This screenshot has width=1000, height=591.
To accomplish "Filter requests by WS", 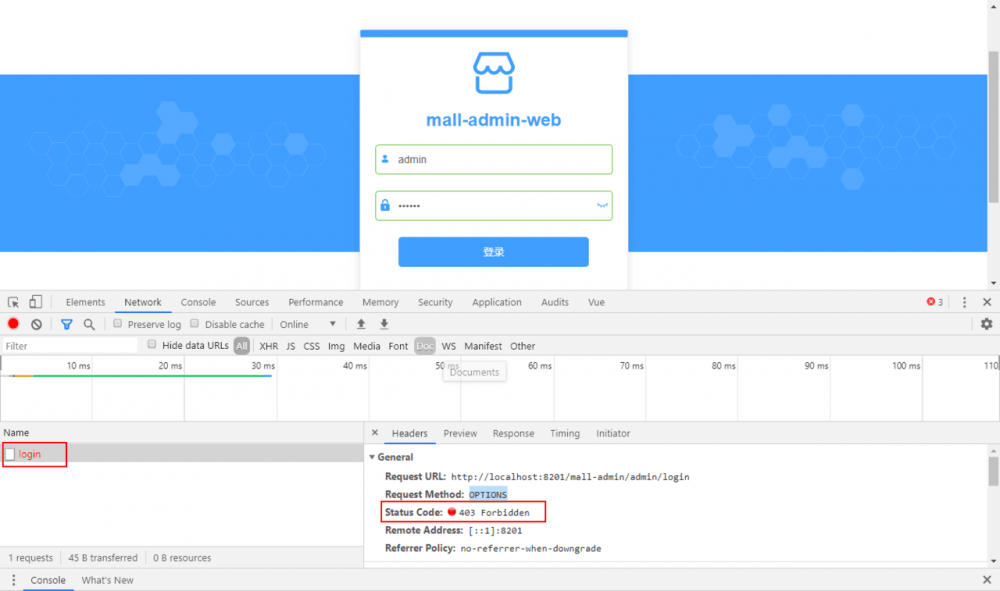I will (x=449, y=346).
